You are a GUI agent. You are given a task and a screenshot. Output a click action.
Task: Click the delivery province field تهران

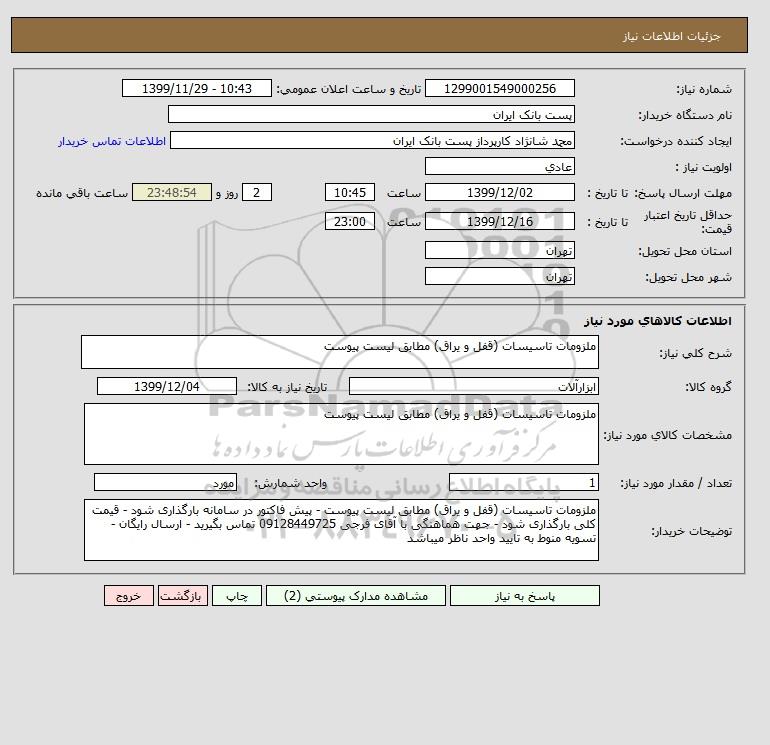click(499, 250)
